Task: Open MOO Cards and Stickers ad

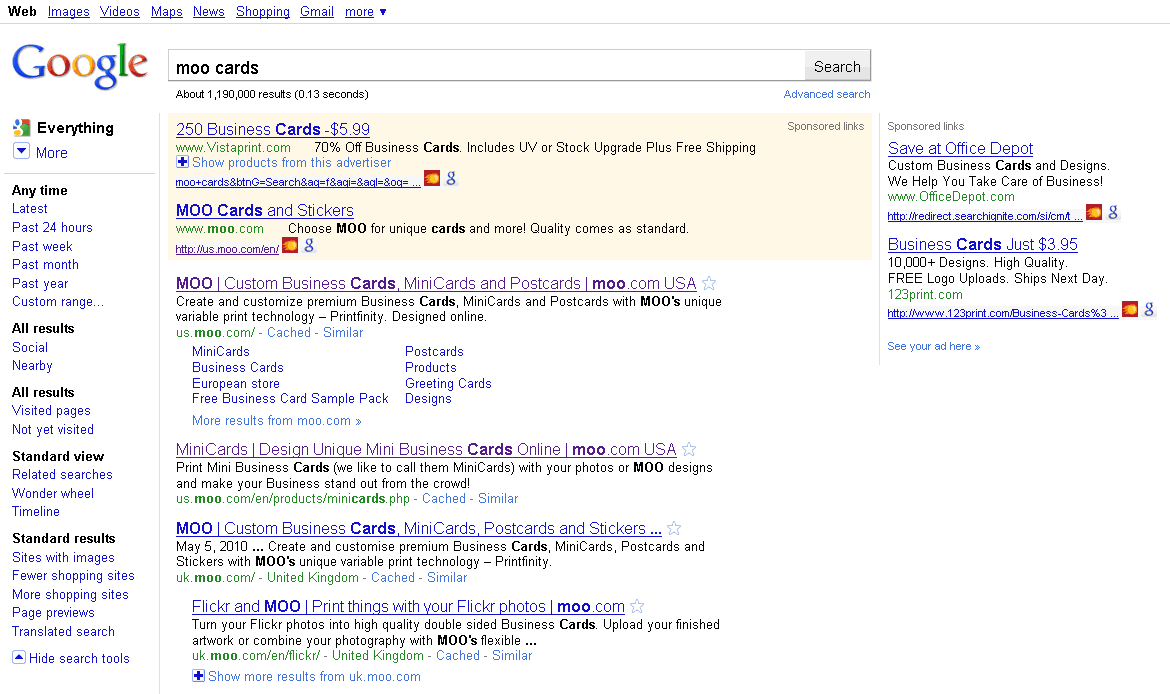Action: [265, 210]
